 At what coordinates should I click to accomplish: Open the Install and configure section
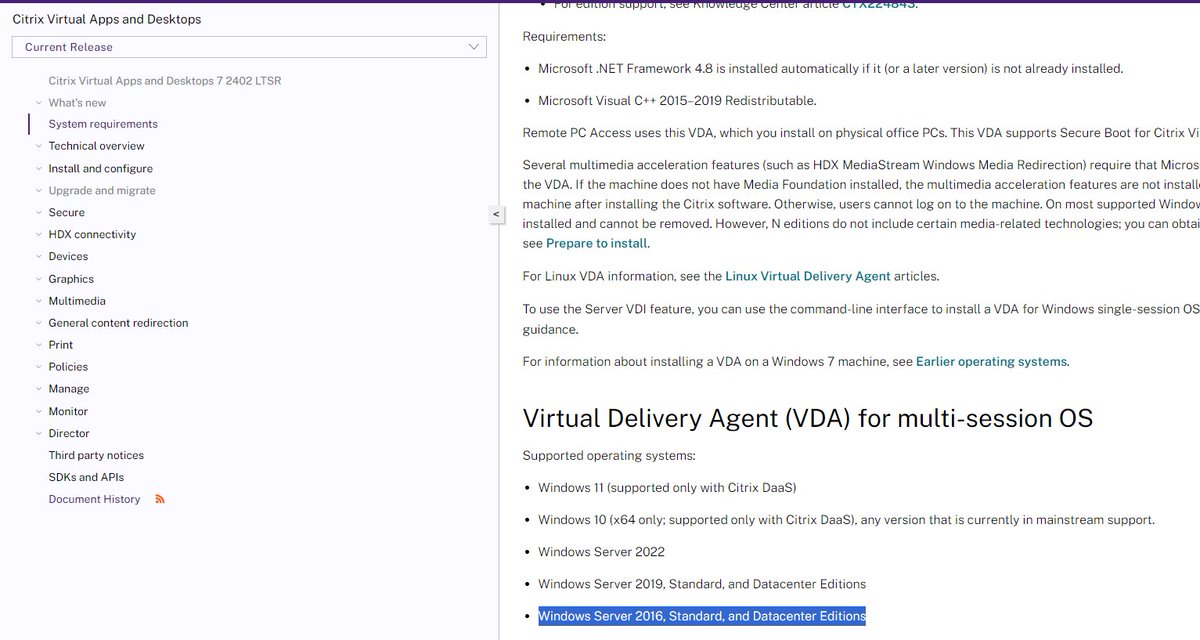tap(101, 169)
